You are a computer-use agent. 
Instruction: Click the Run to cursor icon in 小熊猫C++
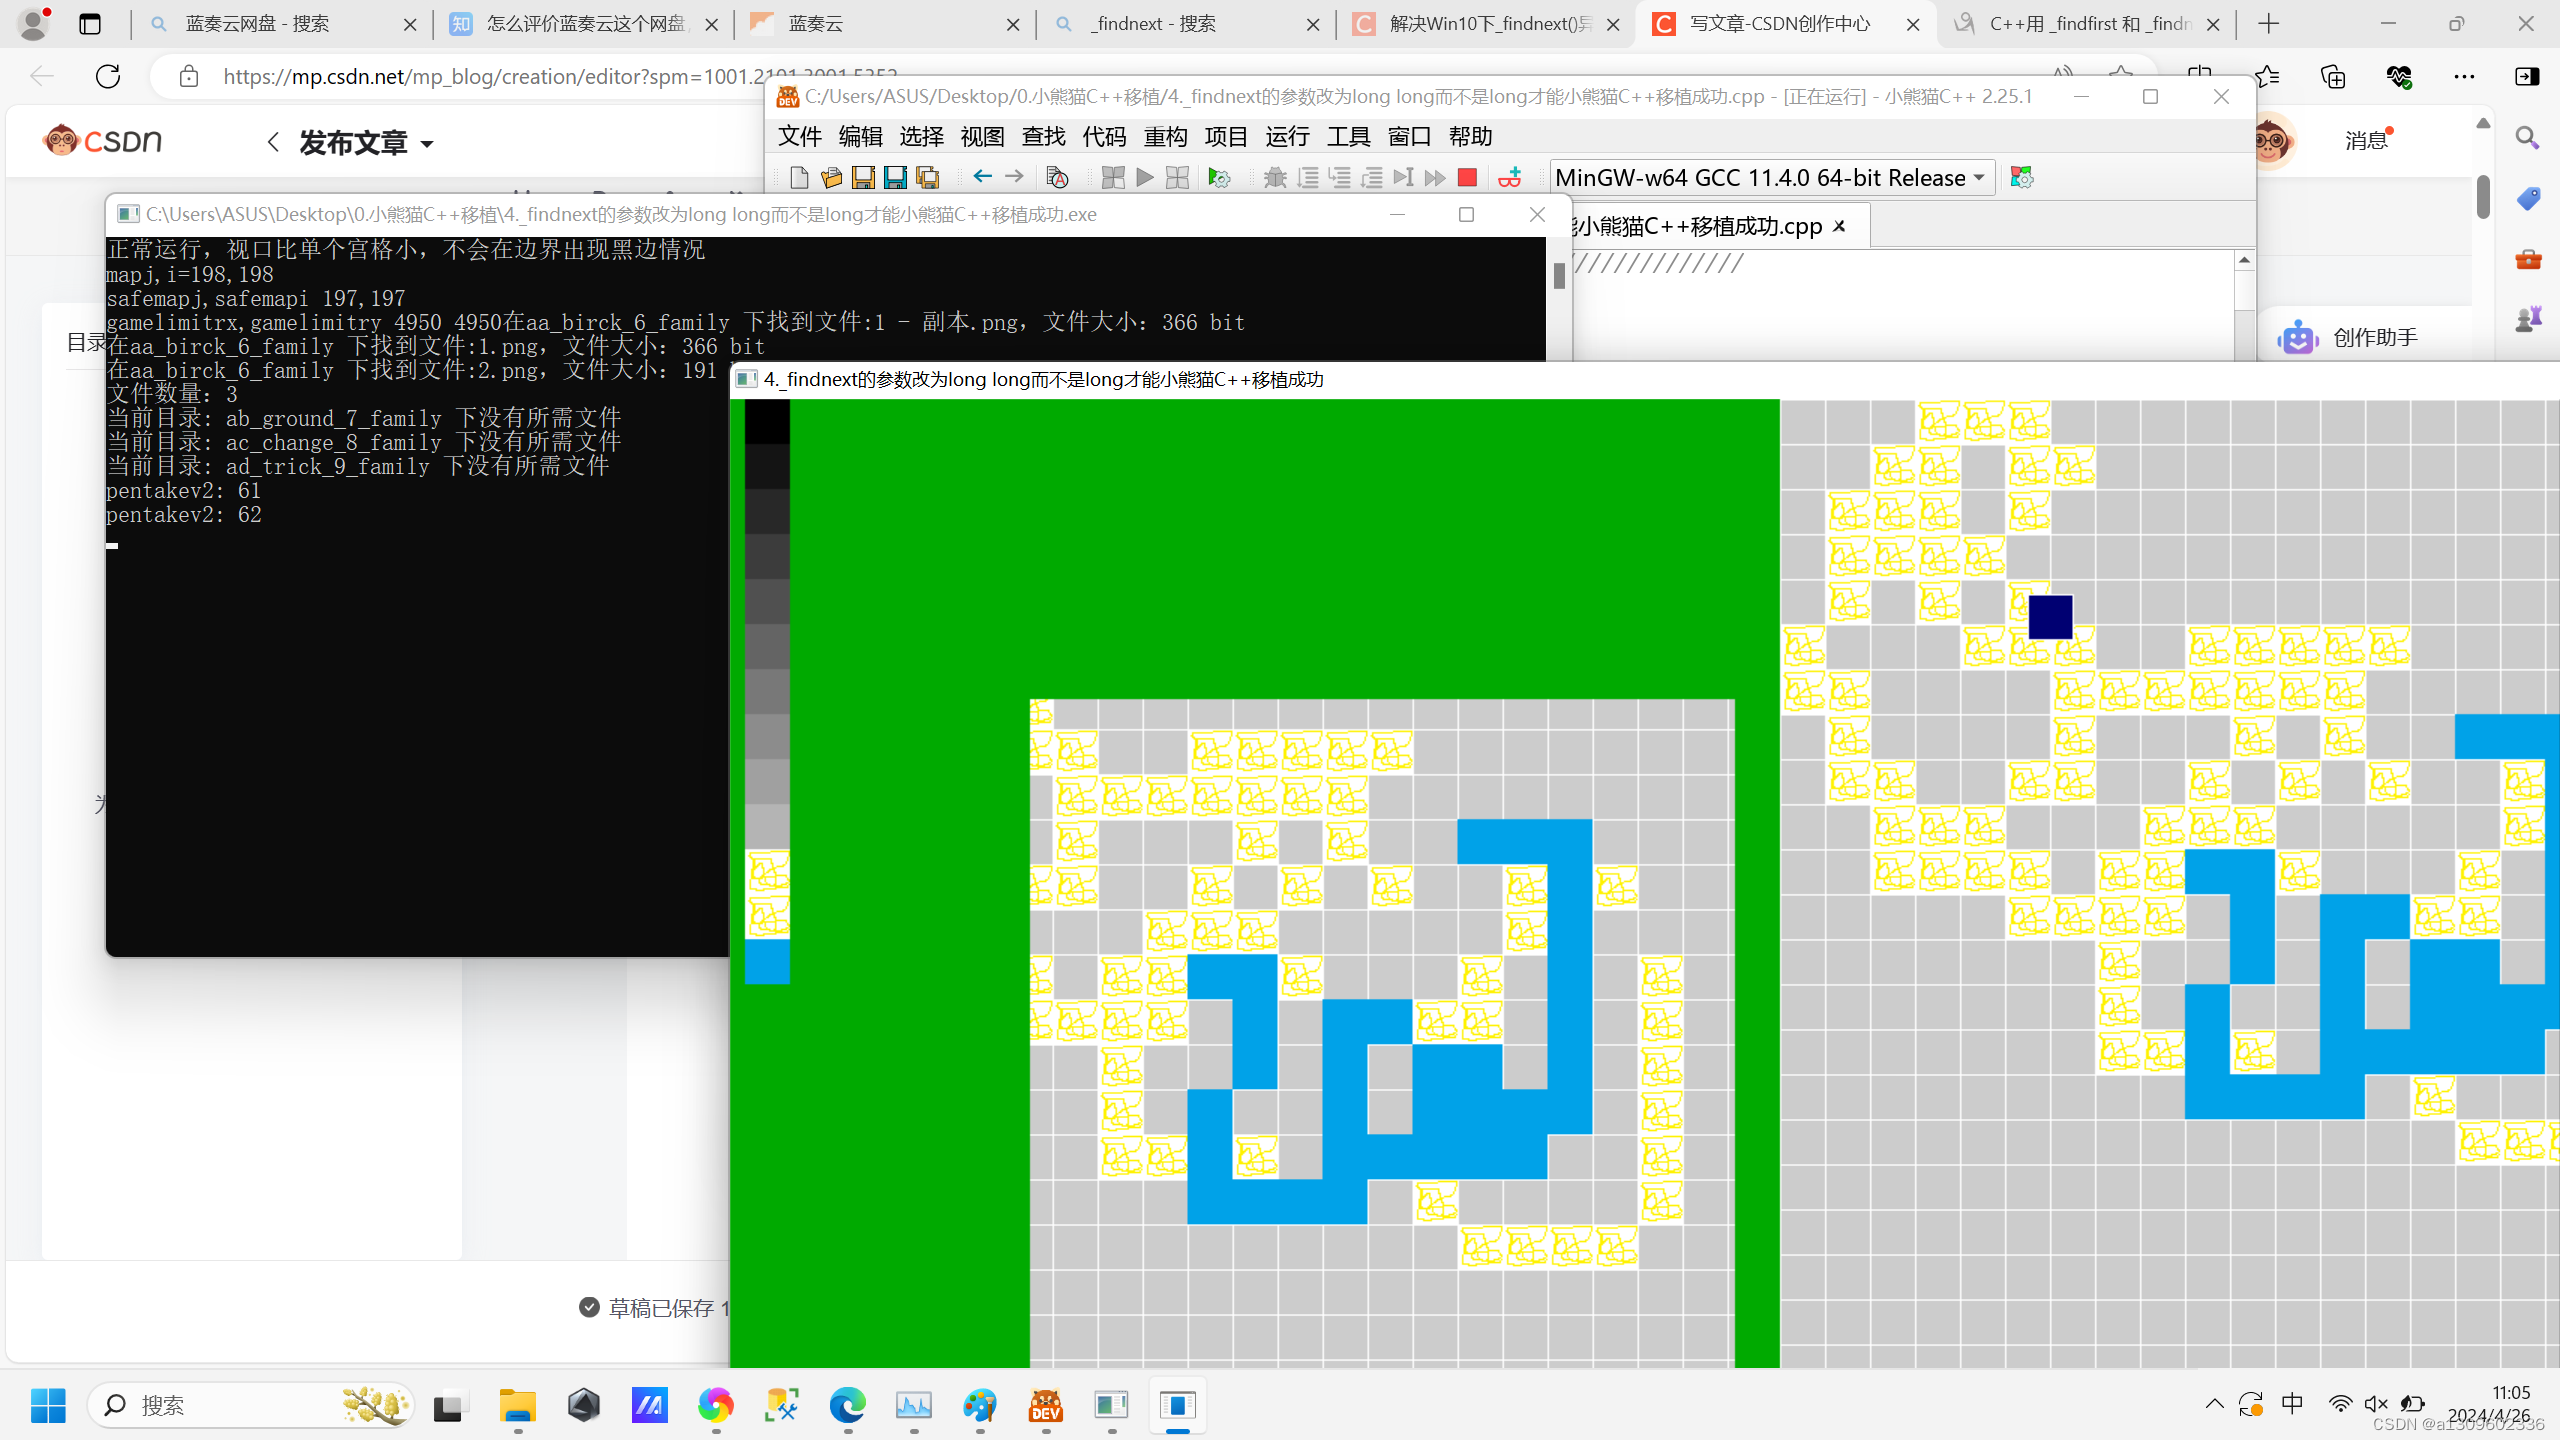1403,178
